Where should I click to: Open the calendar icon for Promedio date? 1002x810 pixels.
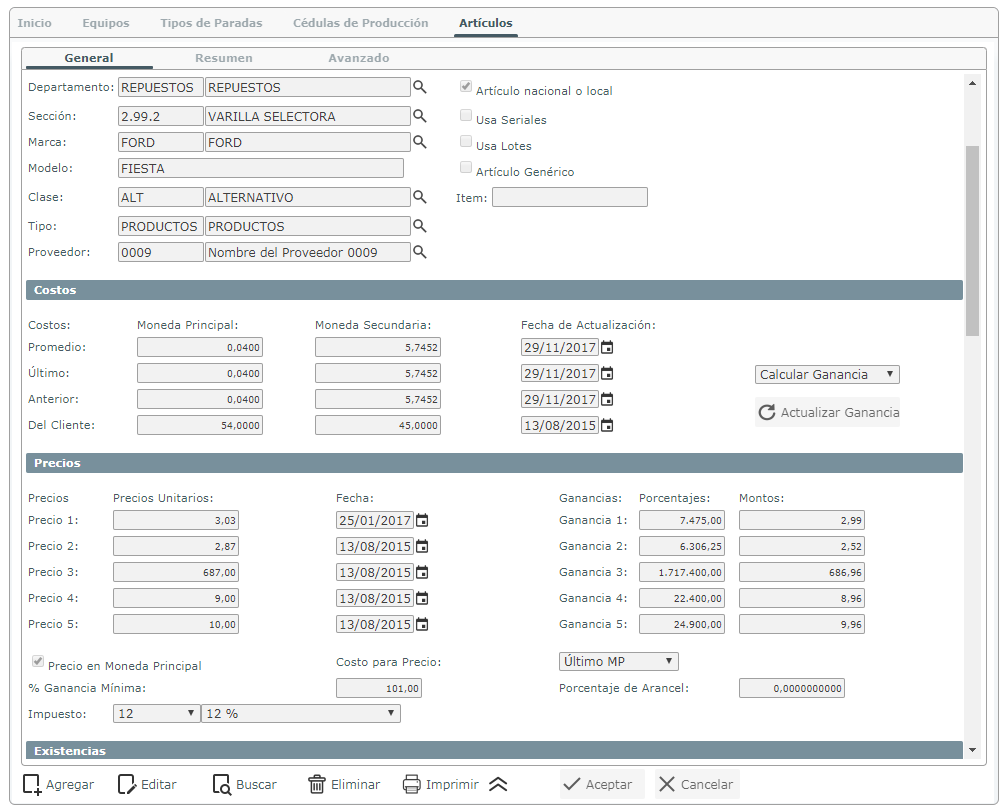pos(607,348)
